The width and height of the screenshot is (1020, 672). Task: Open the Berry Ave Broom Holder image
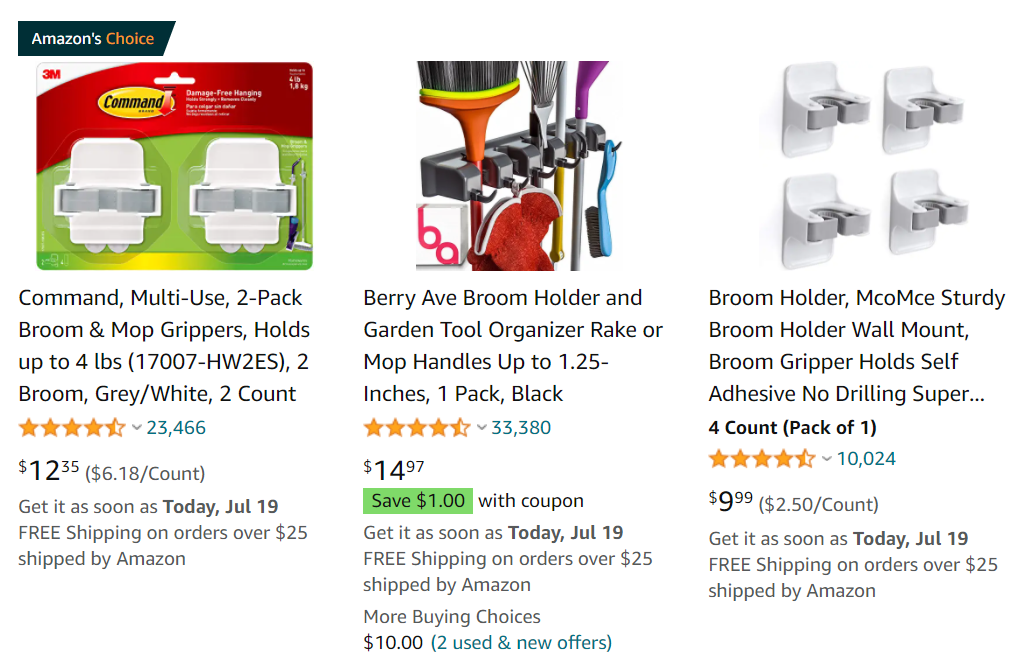tap(519, 166)
